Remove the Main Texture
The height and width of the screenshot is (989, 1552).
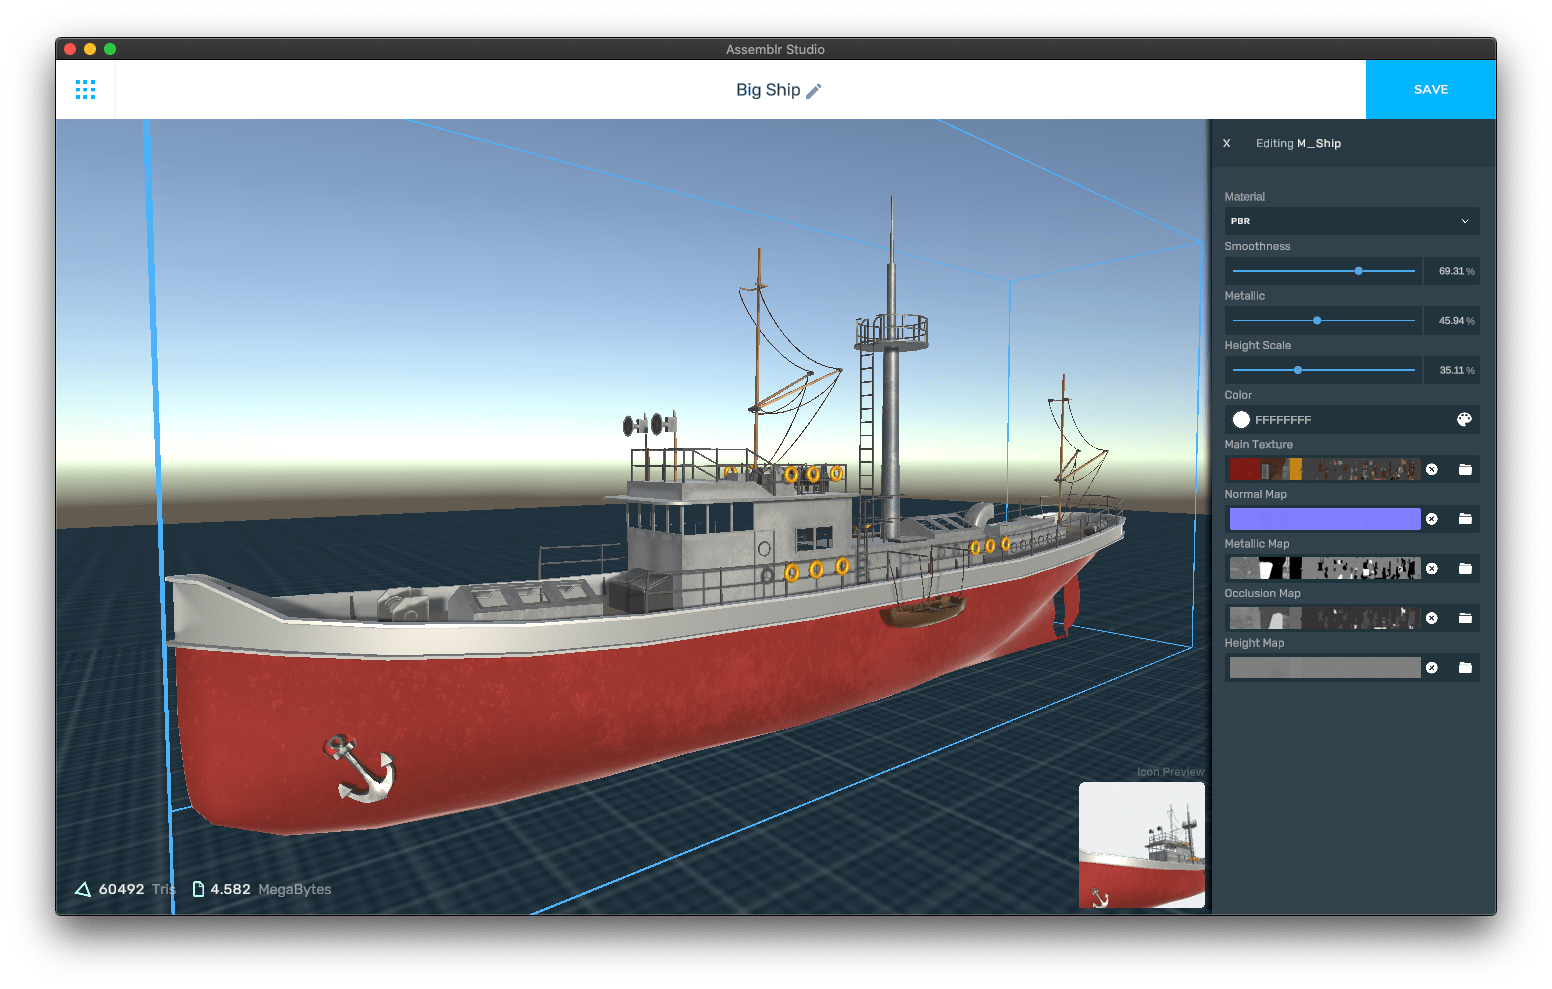(1432, 469)
